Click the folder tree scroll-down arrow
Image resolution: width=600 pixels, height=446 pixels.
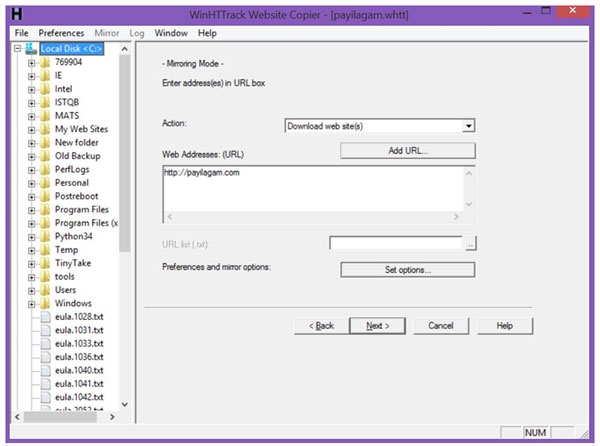tap(124, 404)
